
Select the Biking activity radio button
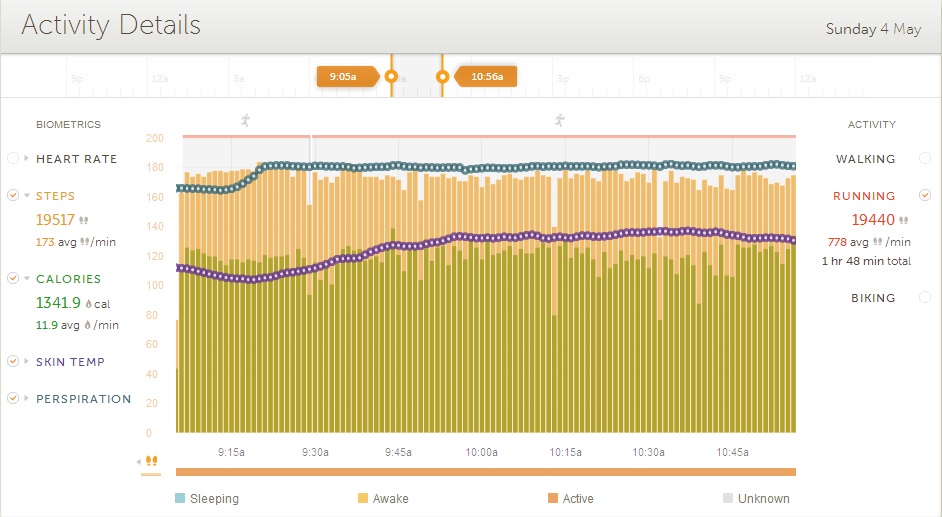tap(925, 298)
